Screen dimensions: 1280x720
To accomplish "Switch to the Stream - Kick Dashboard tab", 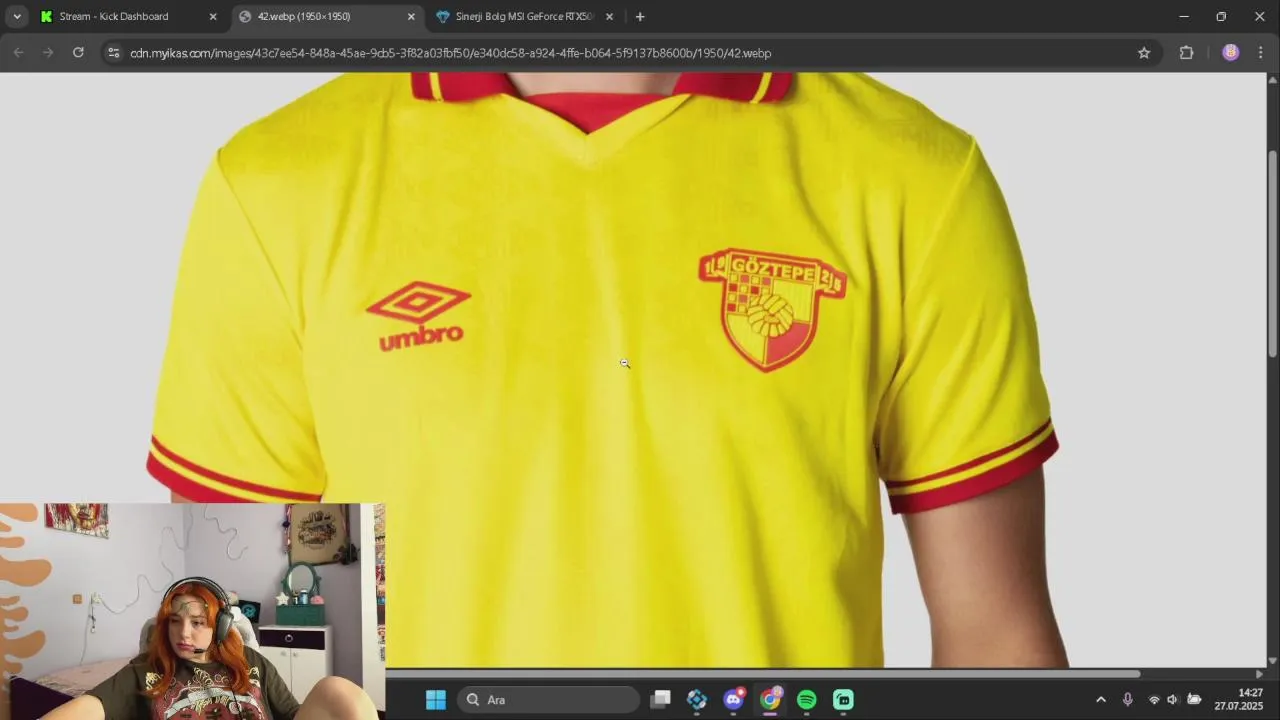I will click(114, 17).
